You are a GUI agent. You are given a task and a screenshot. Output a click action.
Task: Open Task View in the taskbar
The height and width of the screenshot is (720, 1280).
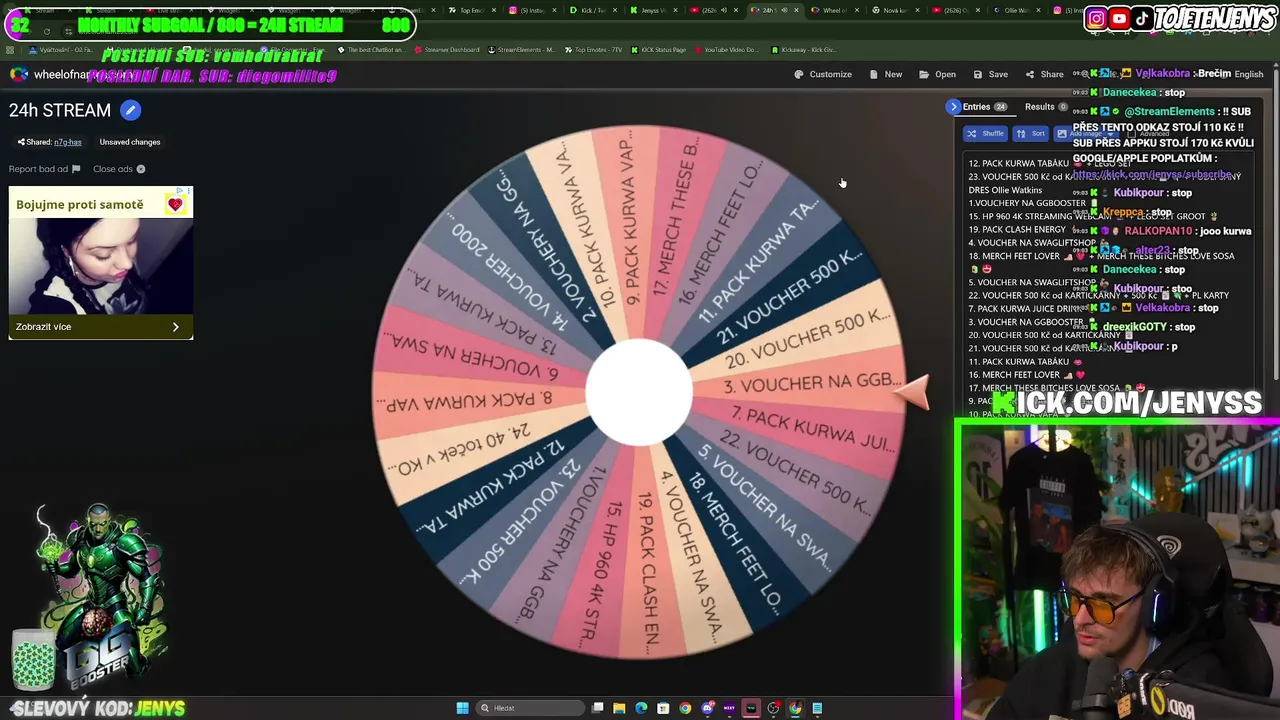(597, 708)
